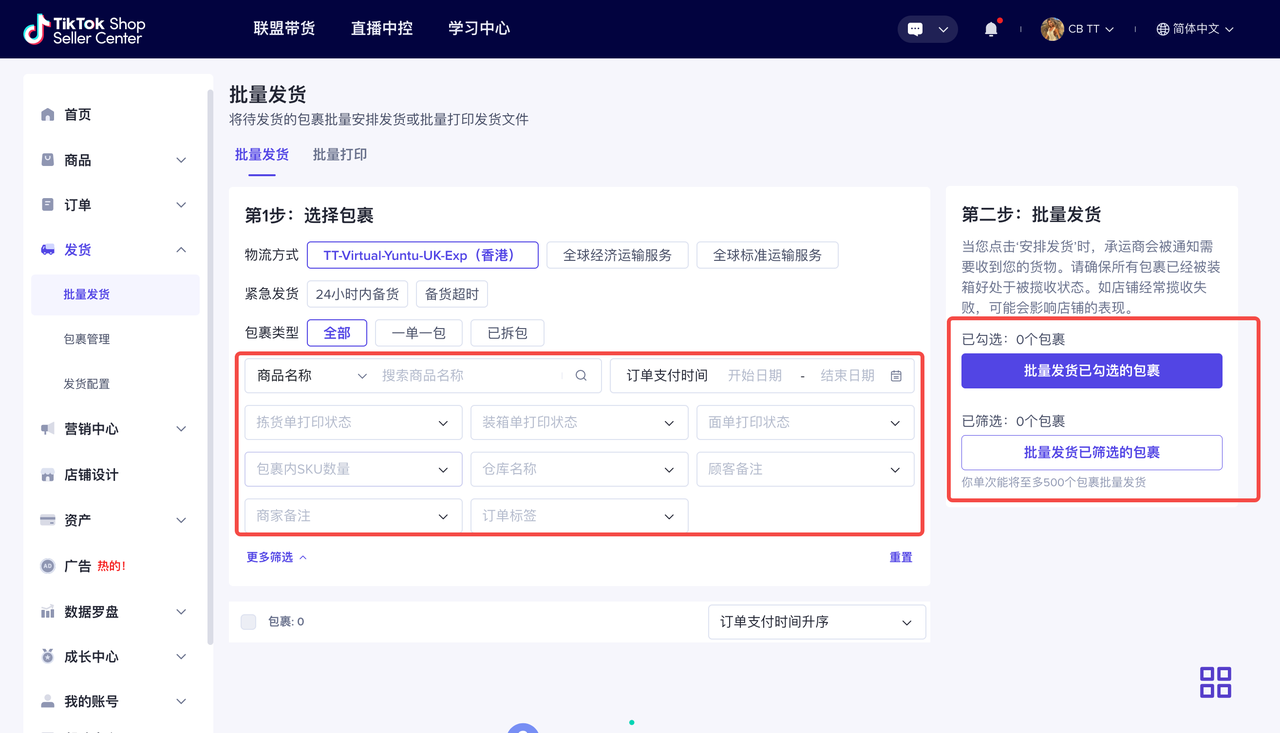Open the 订单标签 dropdown
Viewport: 1280px width, 733px height.
pyautogui.click(x=579, y=516)
